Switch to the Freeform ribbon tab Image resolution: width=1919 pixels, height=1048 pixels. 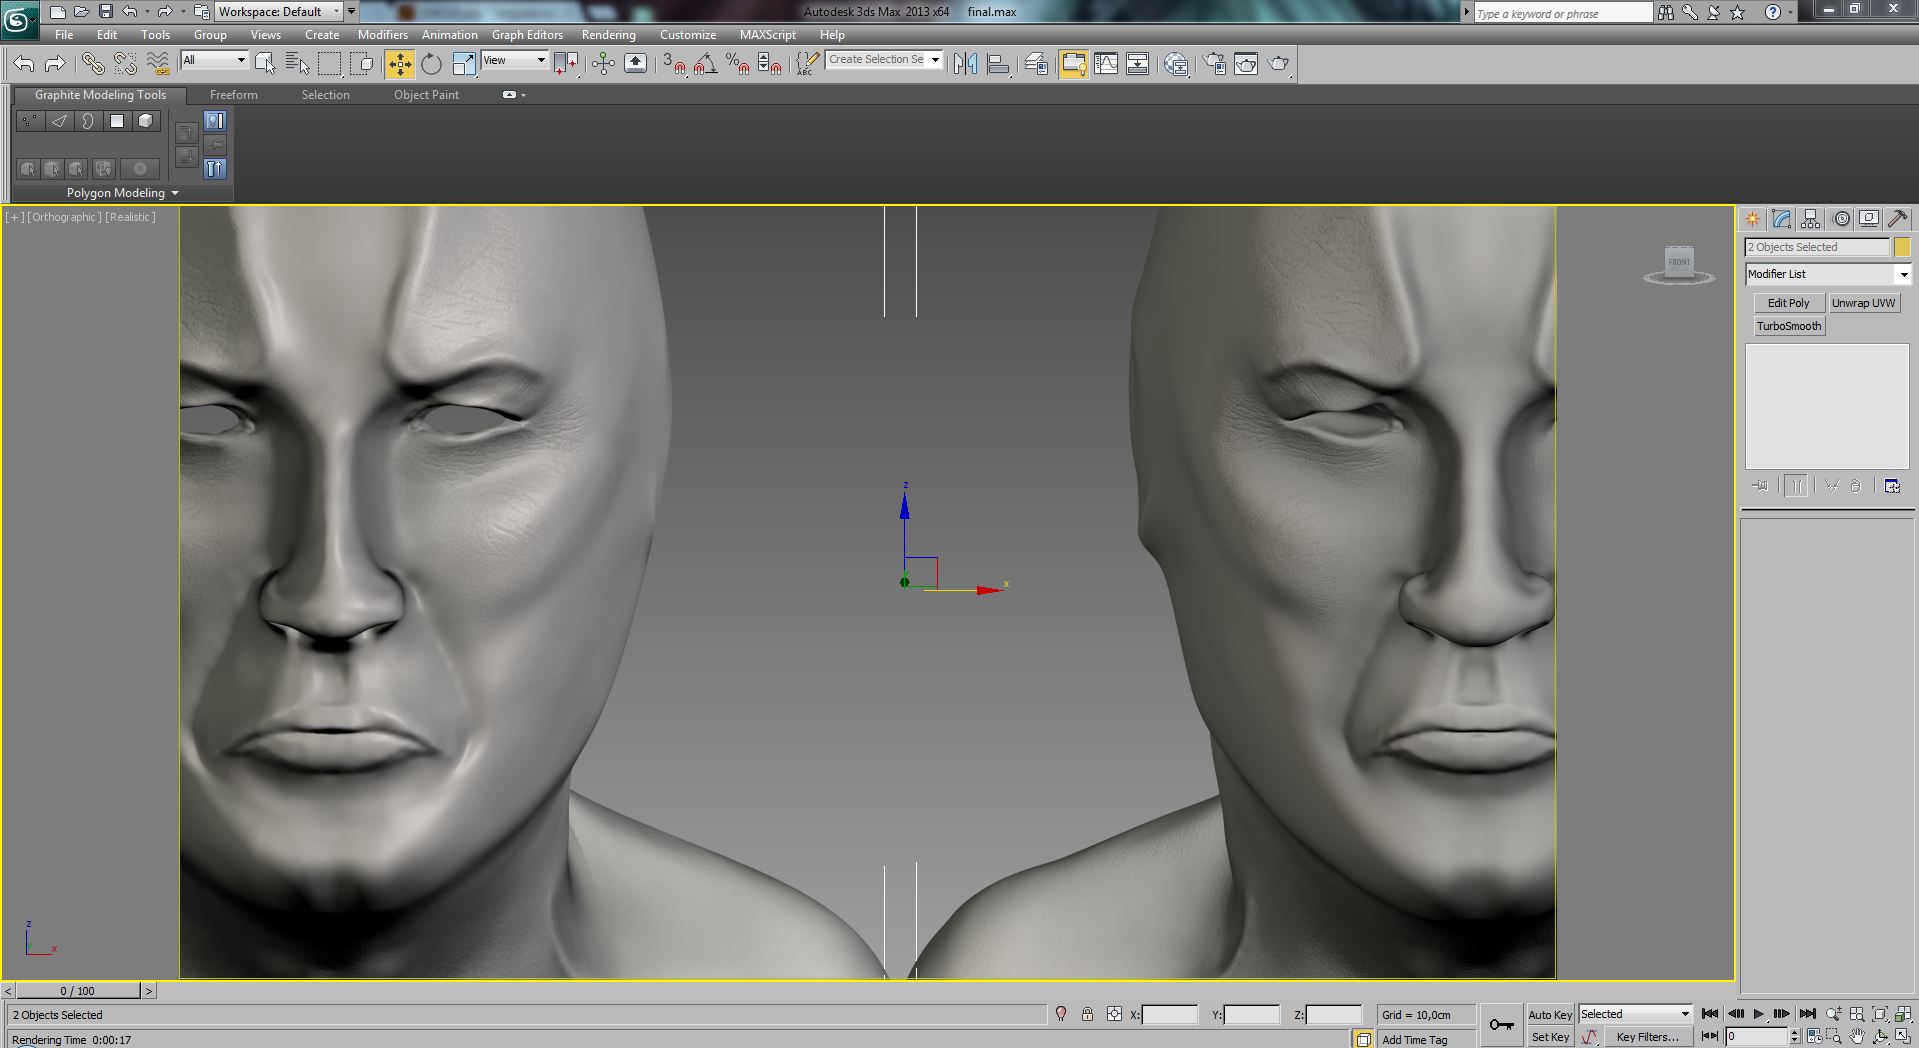233,95
